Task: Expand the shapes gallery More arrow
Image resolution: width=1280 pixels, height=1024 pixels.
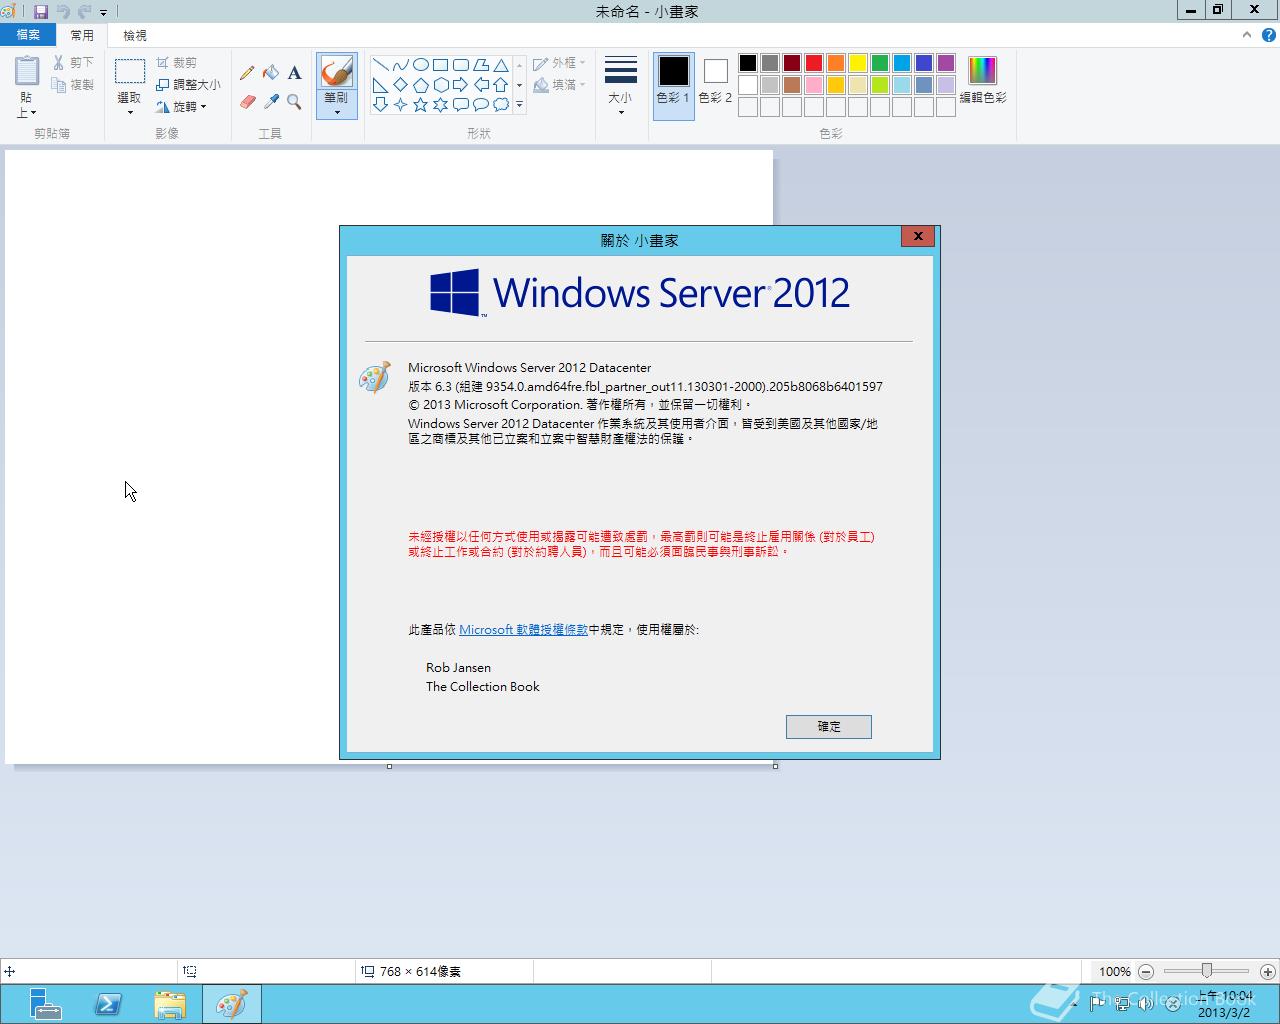Action: (x=519, y=104)
